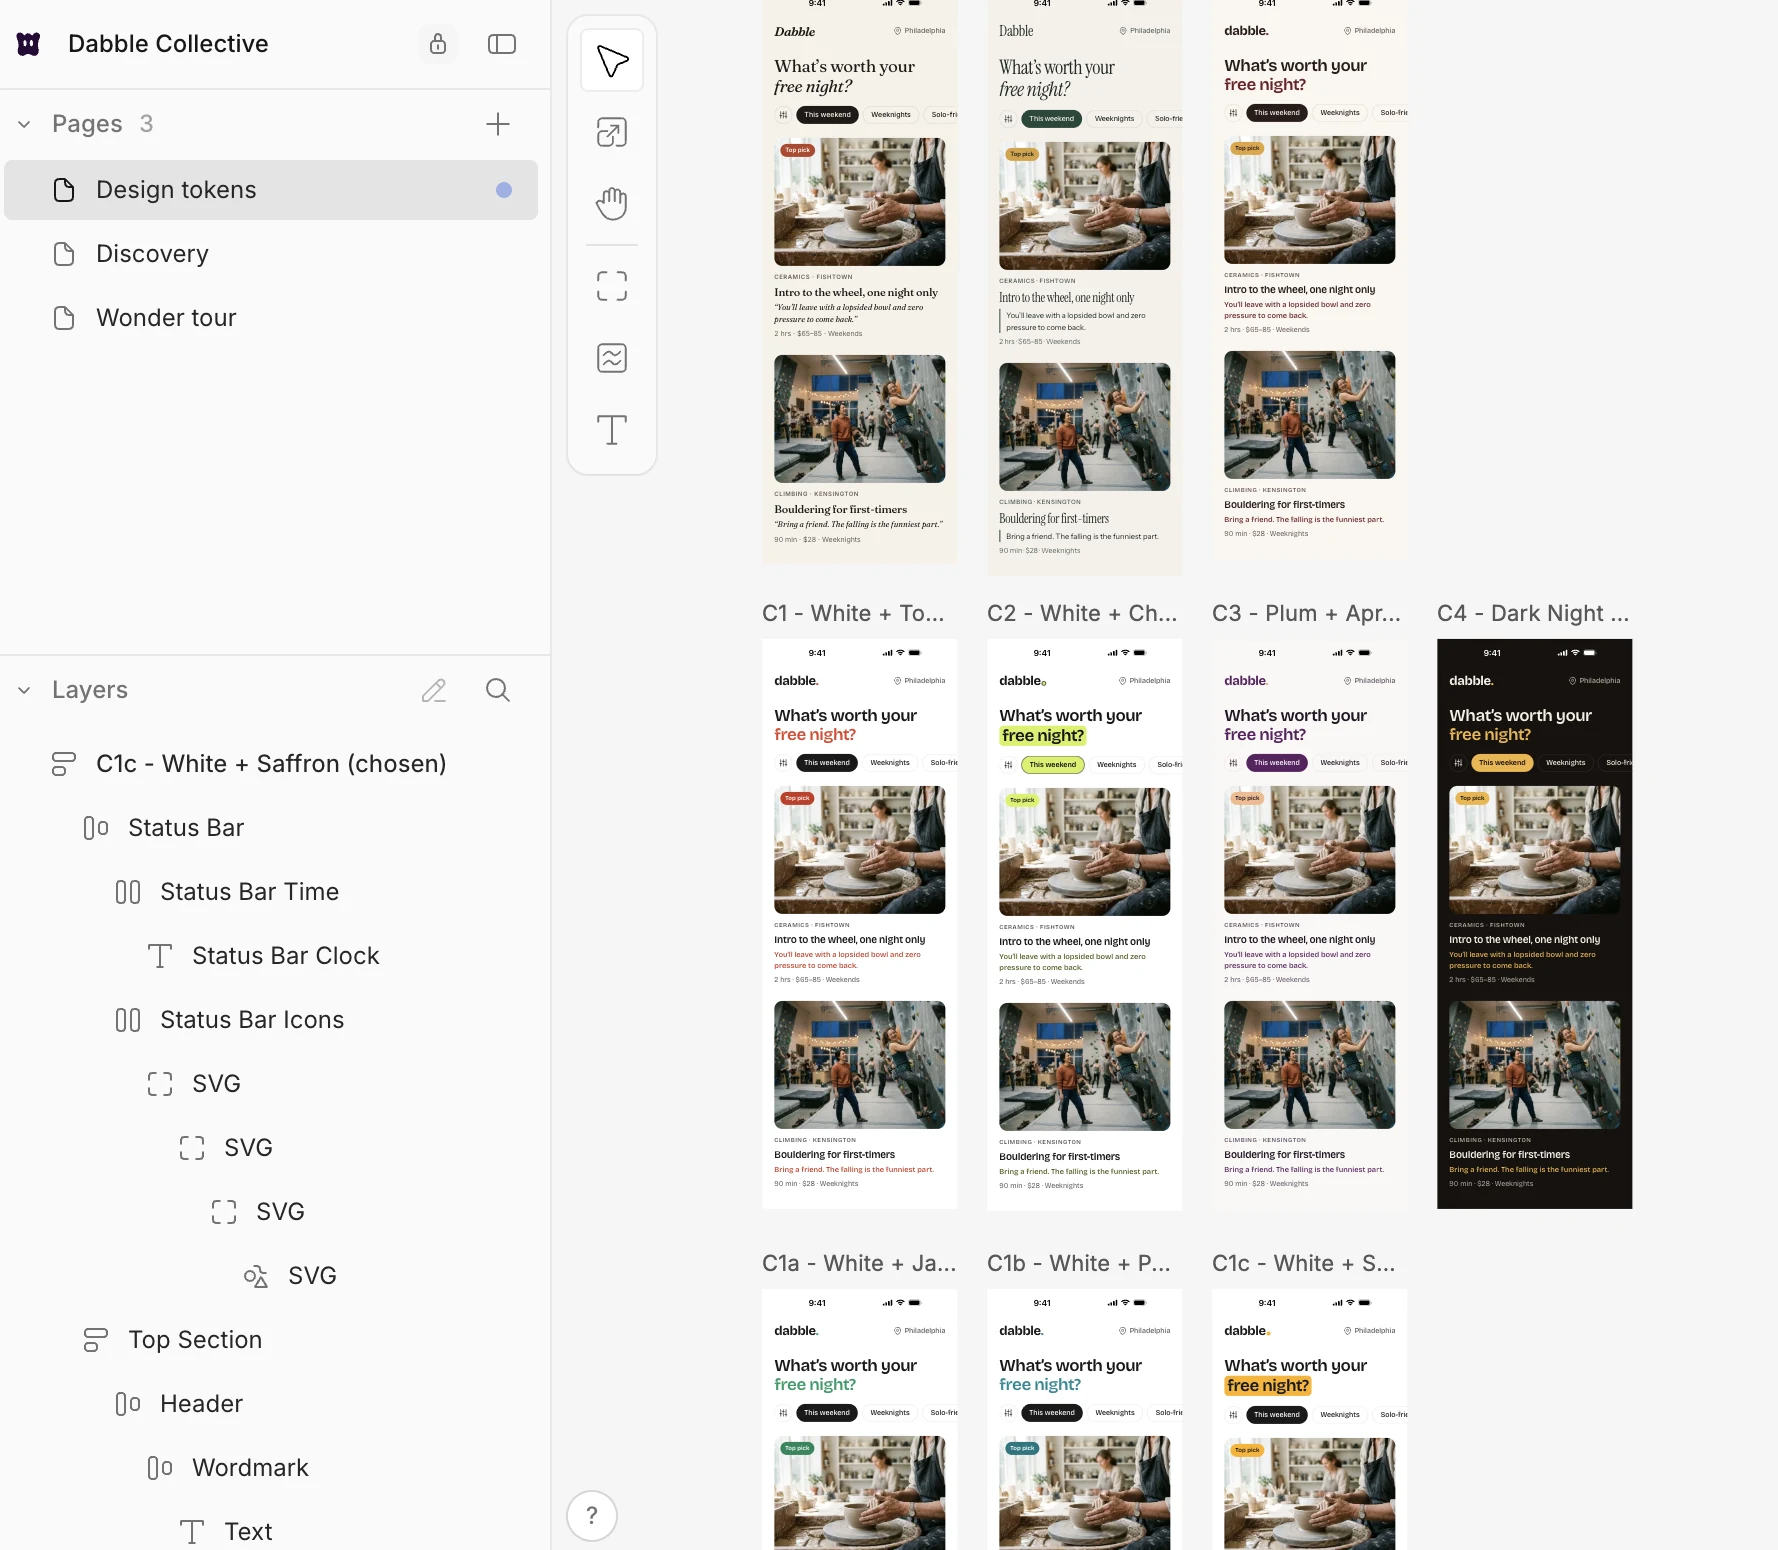Collapse the Pages section chevron

[24, 124]
